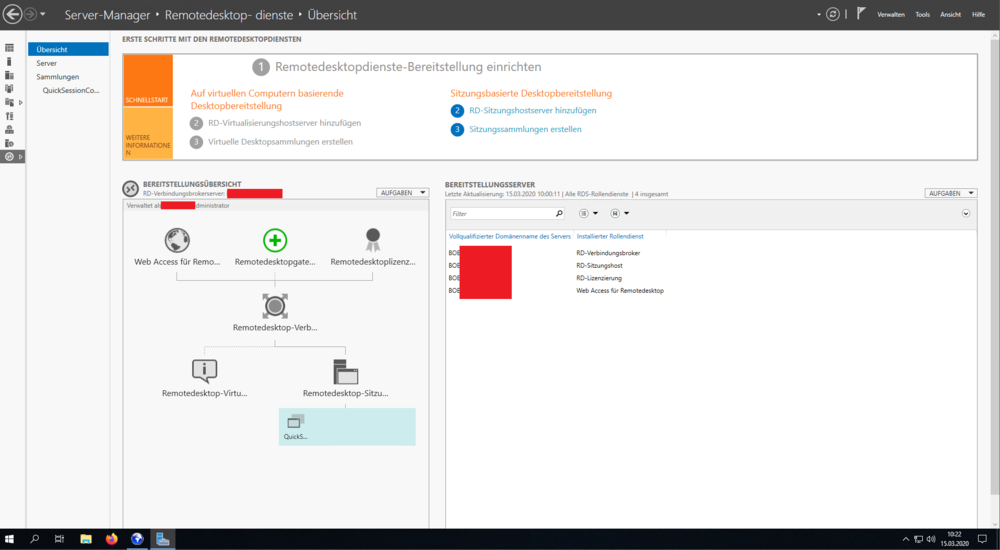Select the Remotedesktop-Verbindungsbroker icon

(x=275, y=305)
